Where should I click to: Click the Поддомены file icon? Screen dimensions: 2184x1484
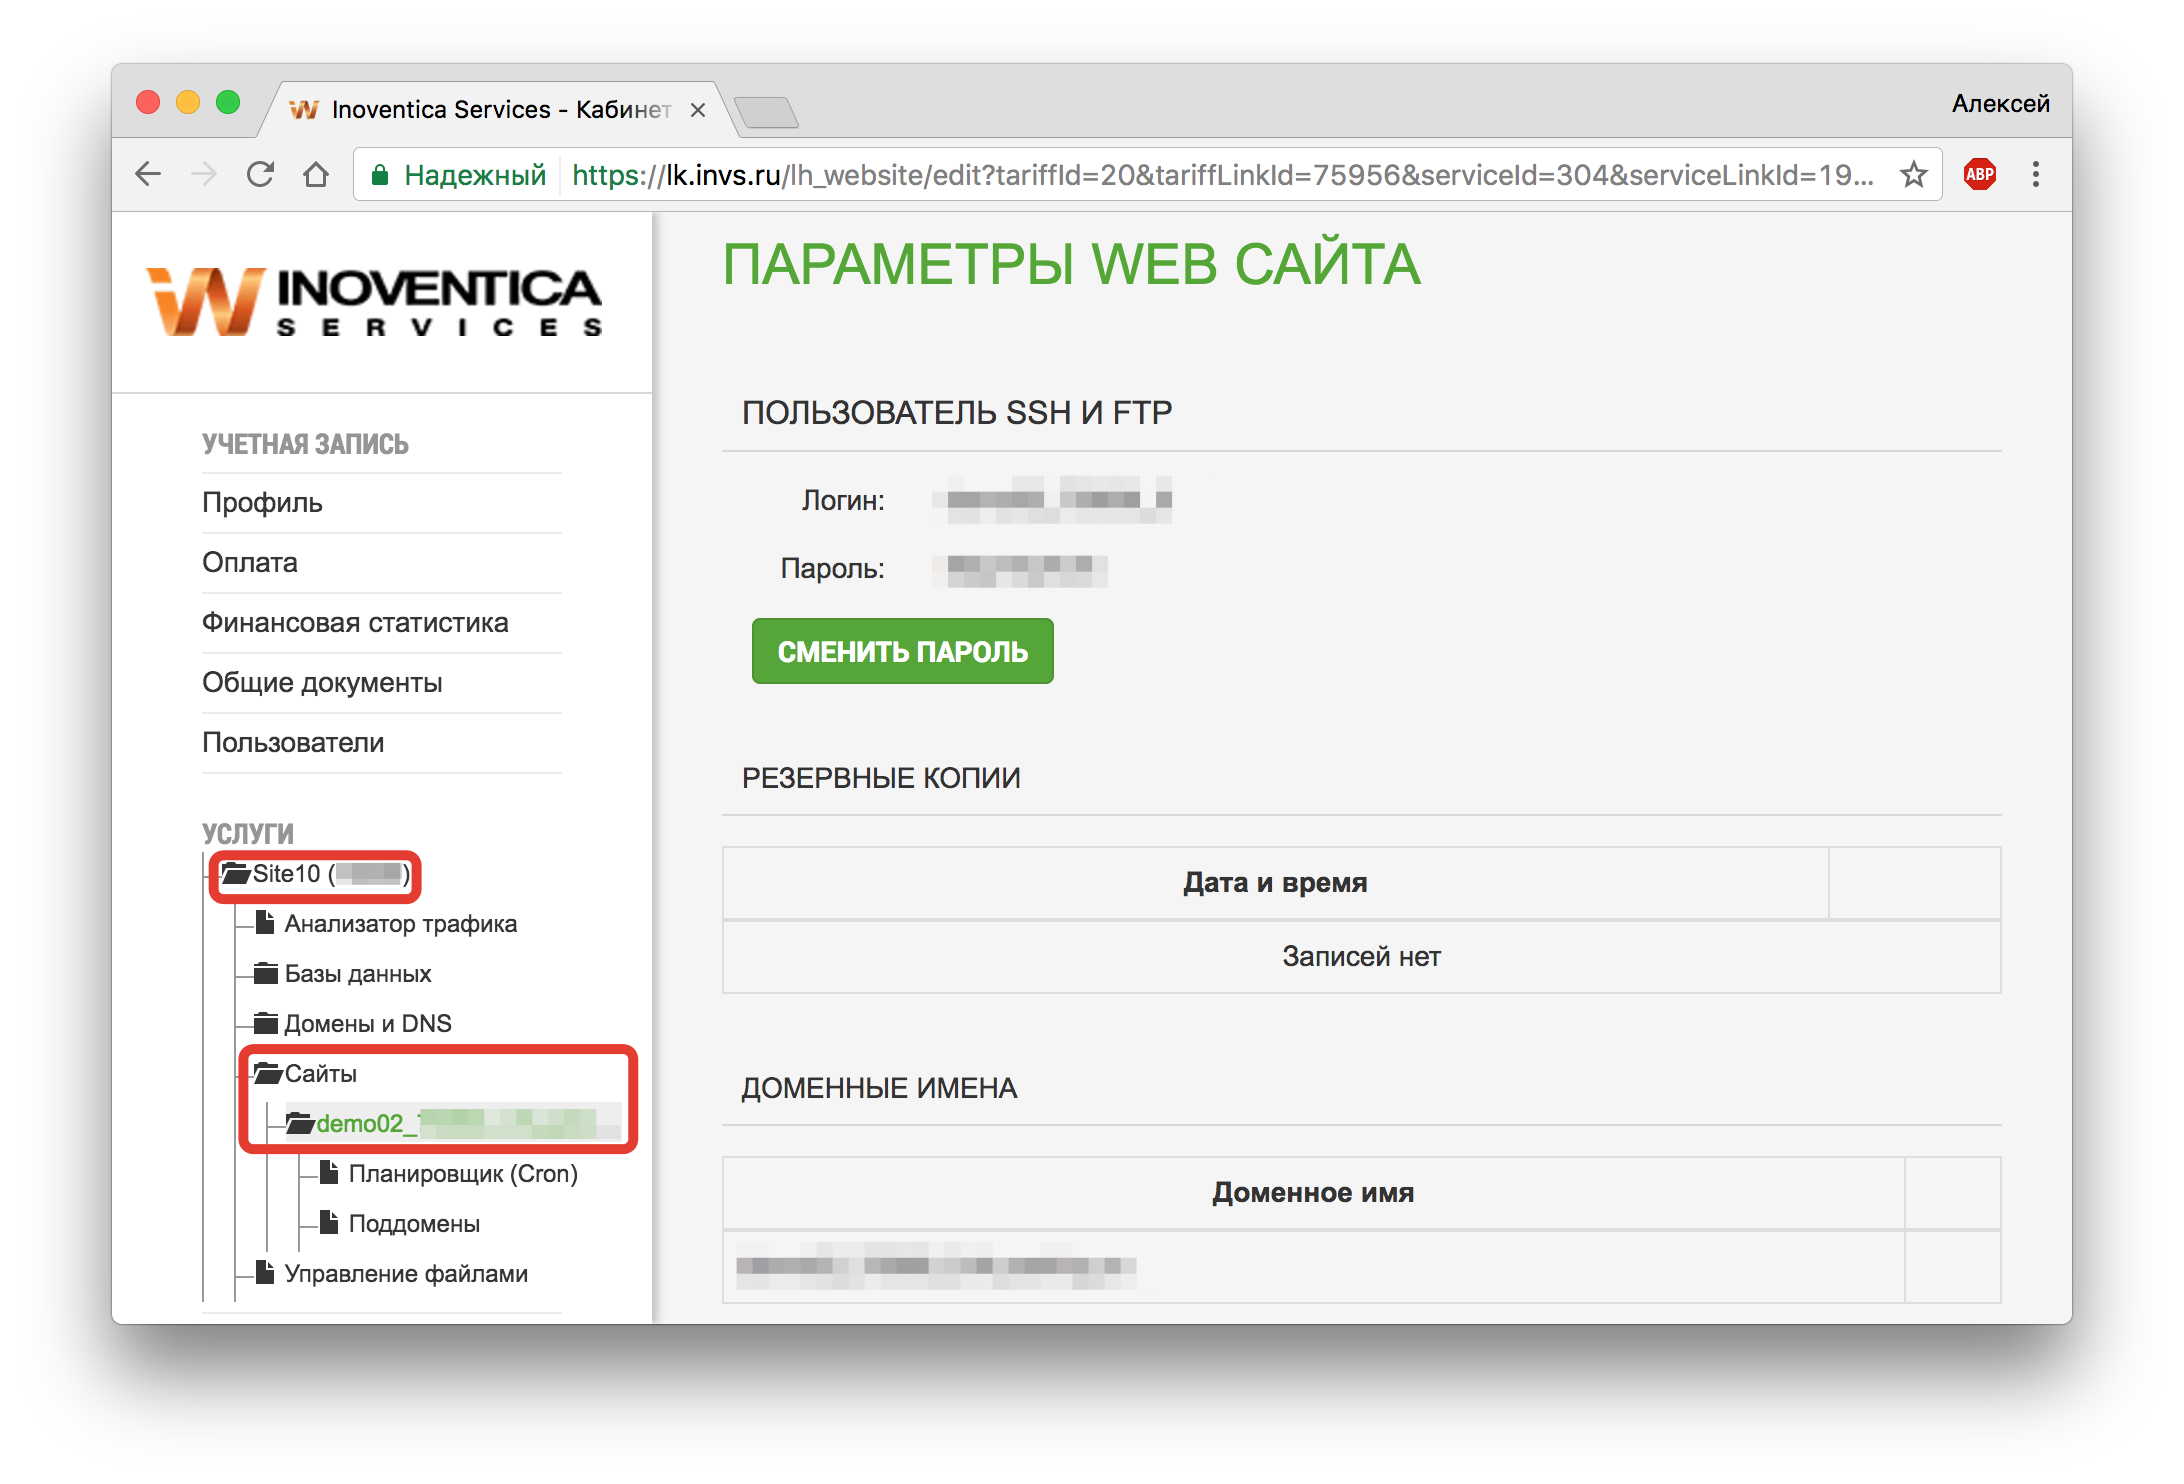[x=329, y=1222]
